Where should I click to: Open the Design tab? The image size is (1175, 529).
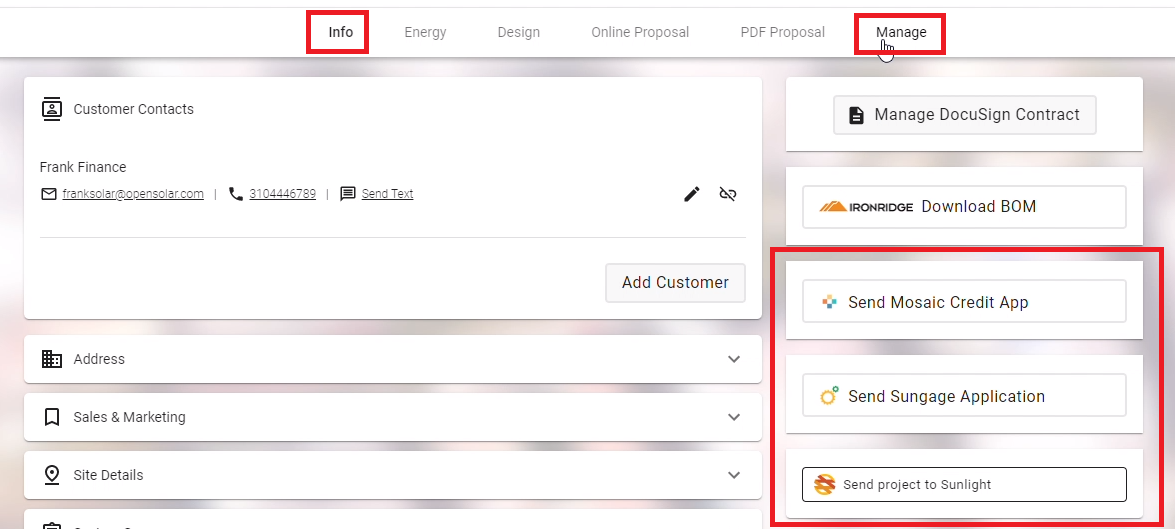click(x=519, y=32)
